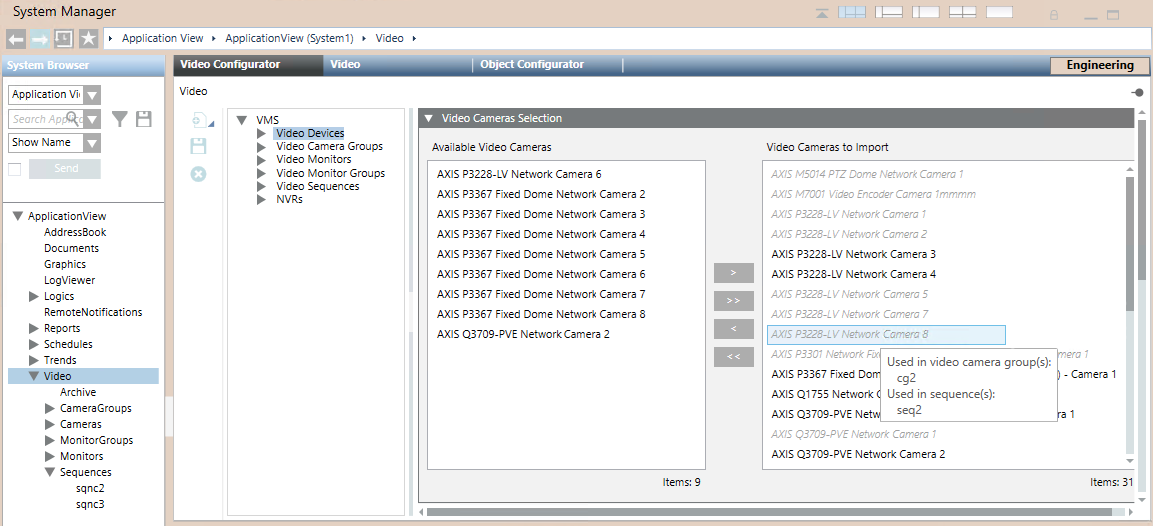Collapse the Video Cameras Selection section

pos(429,118)
